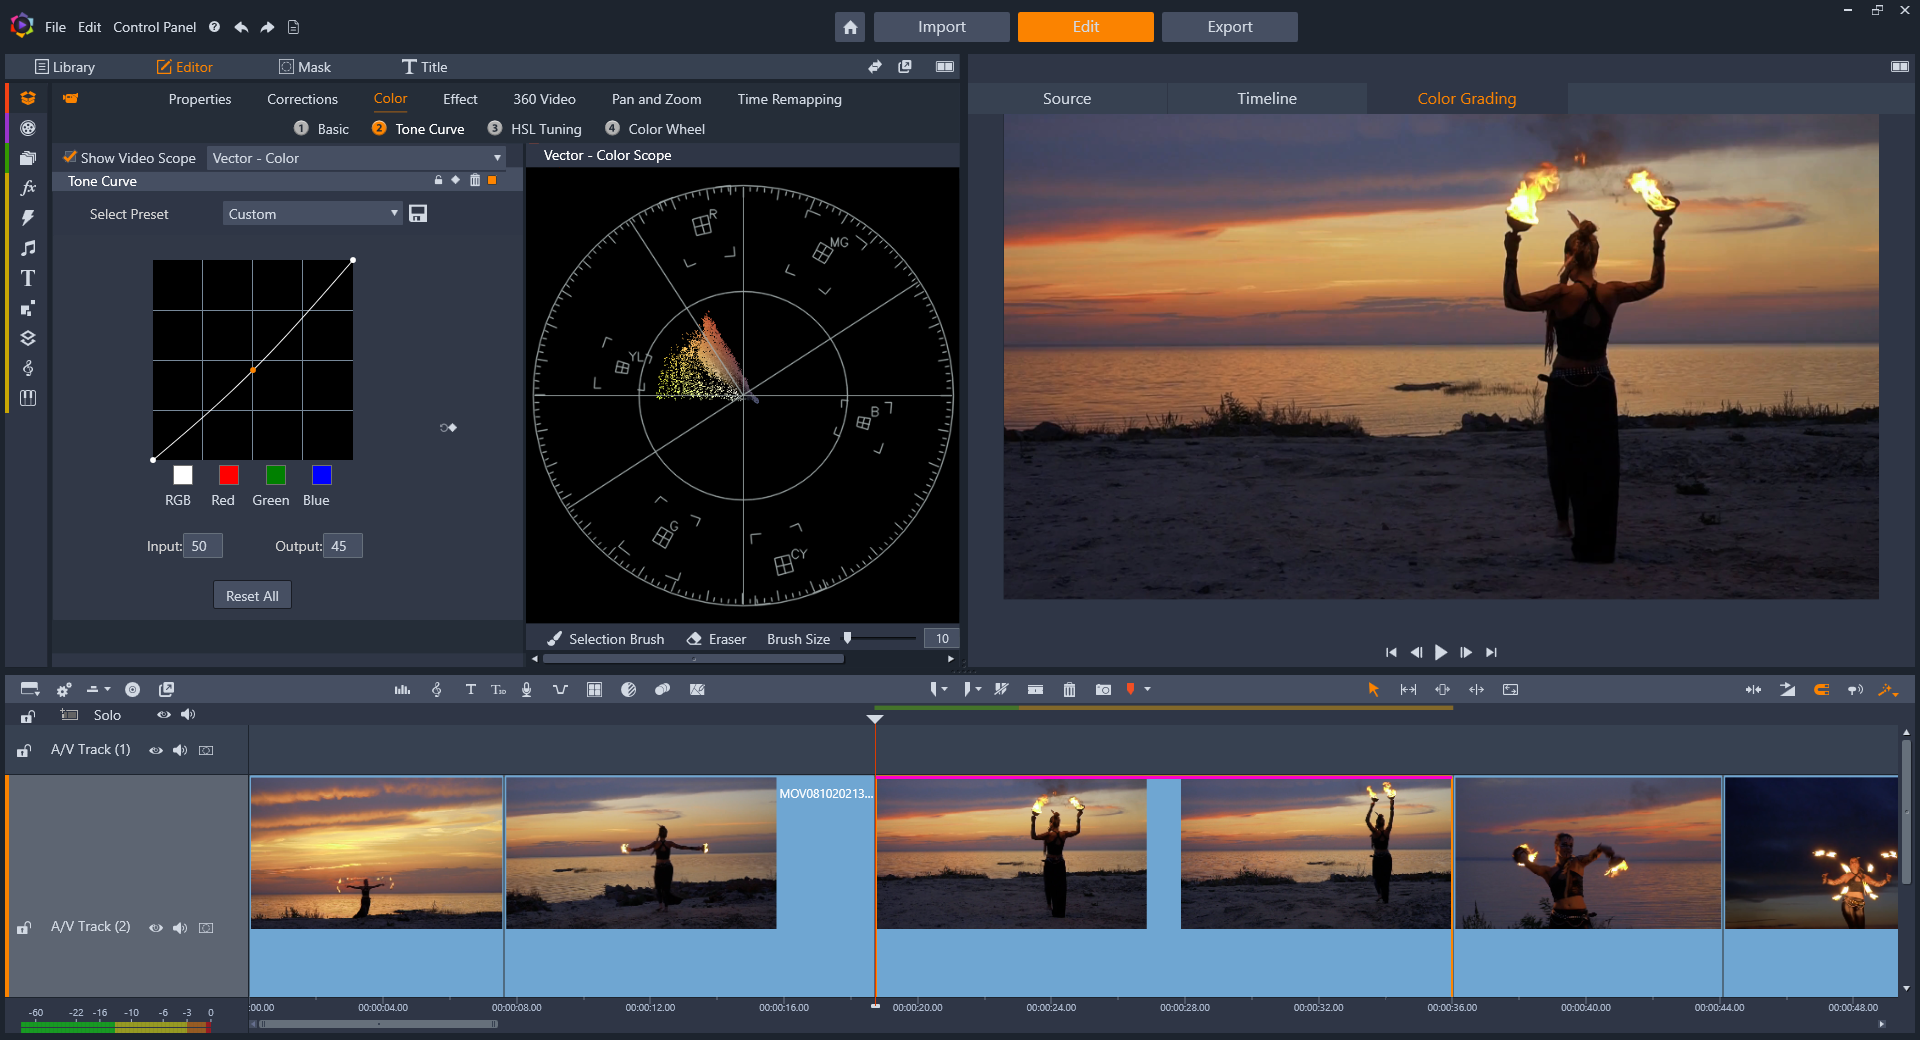Screen dimensions: 1920x1040
Task: Click the voice-over microphone icon
Action: (526, 689)
